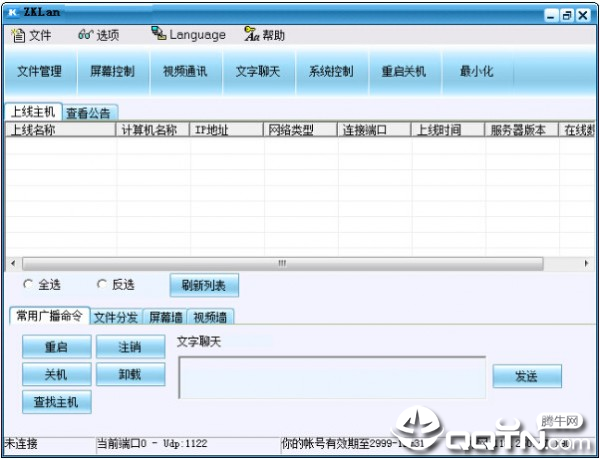
Task: Click the 当前端口 Udp:1122 status text
Action: pyautogui.click(x=152, y=444)
